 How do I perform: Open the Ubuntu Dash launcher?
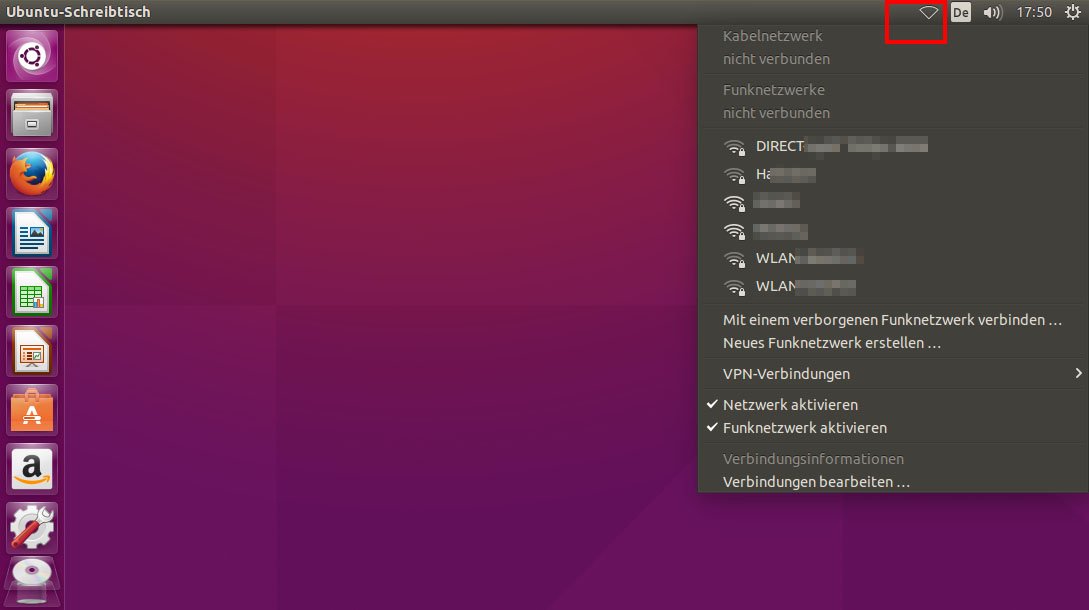click(32, 56)
